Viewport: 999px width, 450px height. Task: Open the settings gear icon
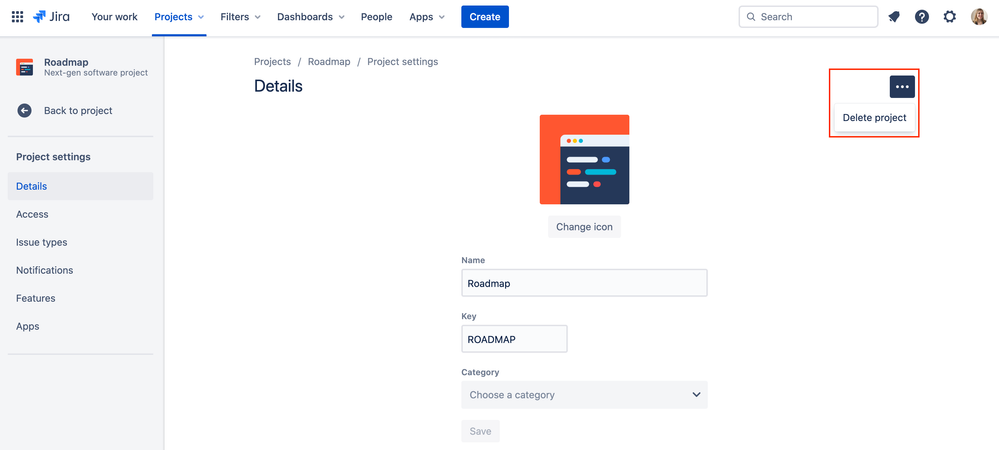950,17
